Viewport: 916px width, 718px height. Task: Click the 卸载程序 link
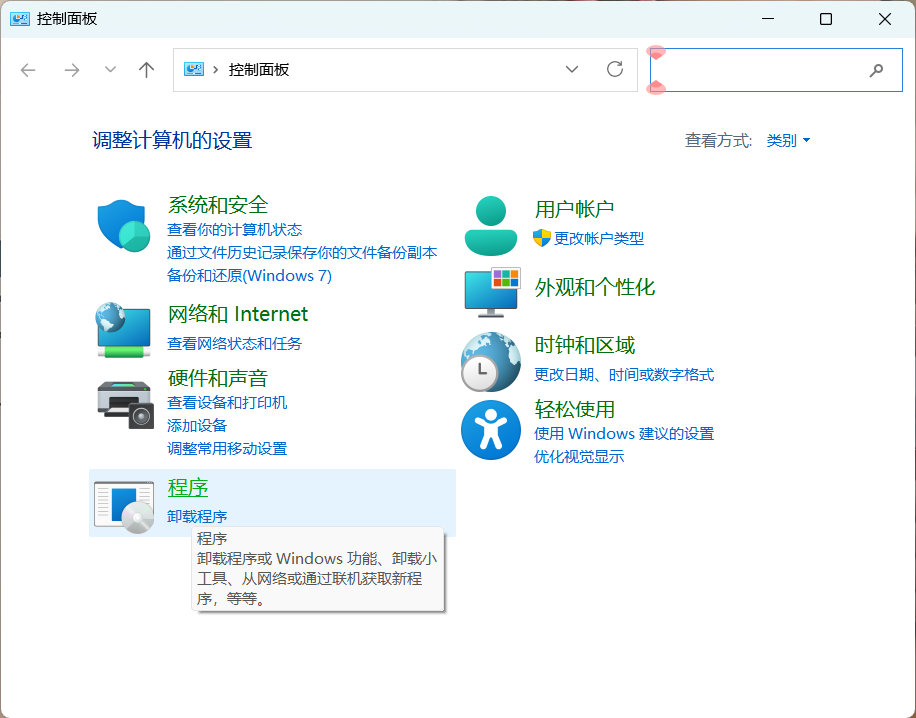point(197,516)
